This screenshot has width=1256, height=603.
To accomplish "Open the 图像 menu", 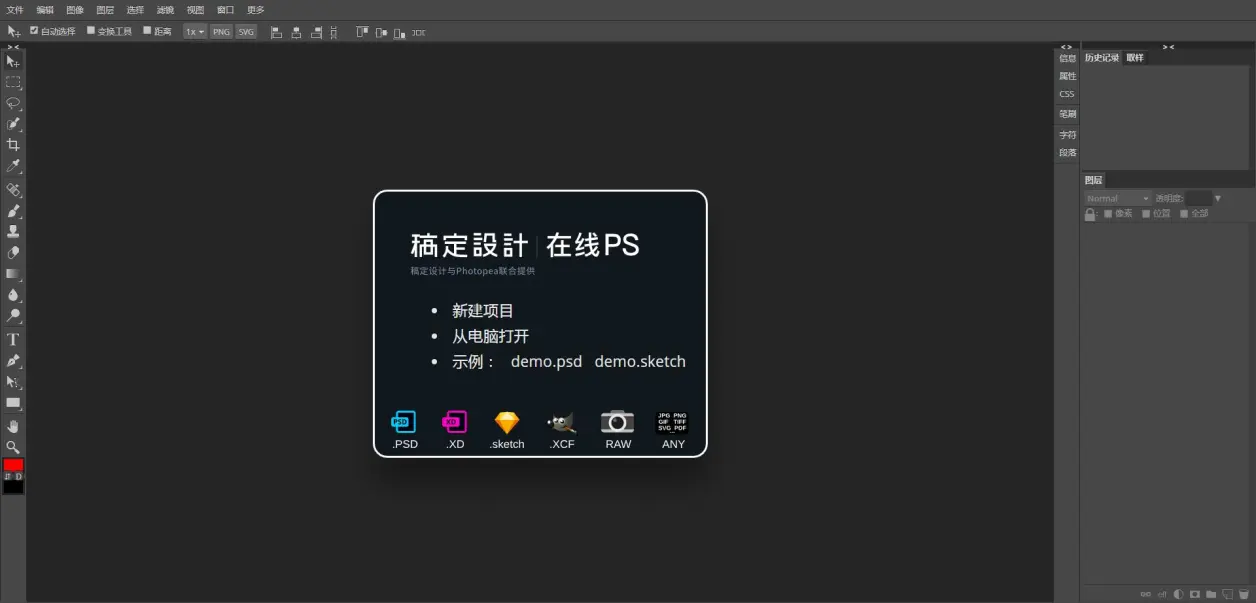I will pyautogui.click(x=75, y=9).
